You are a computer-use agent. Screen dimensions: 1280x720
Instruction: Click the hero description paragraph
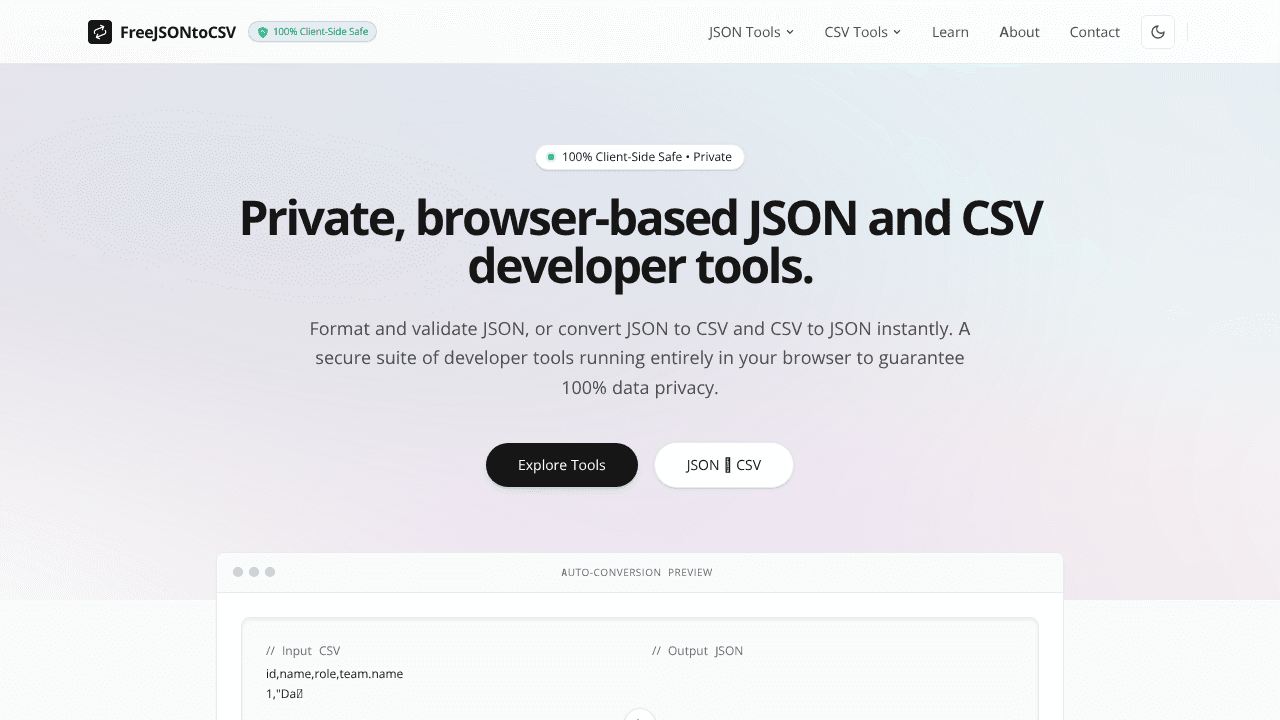coord(640,358)
